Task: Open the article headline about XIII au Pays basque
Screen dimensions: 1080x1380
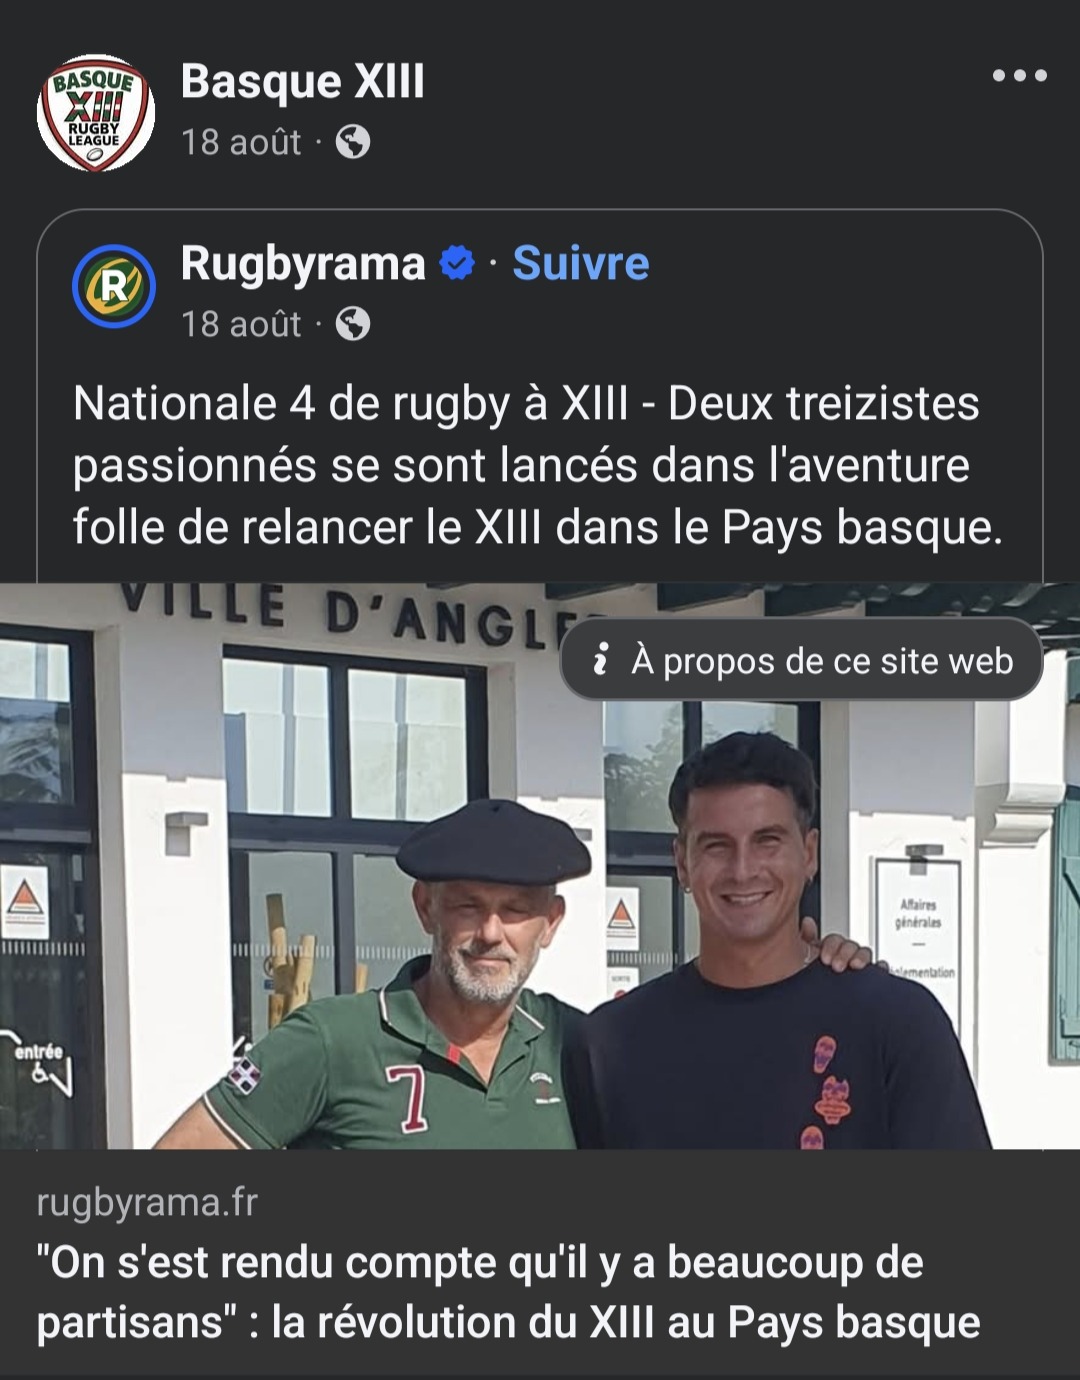Action: [x=508, y=1292]
